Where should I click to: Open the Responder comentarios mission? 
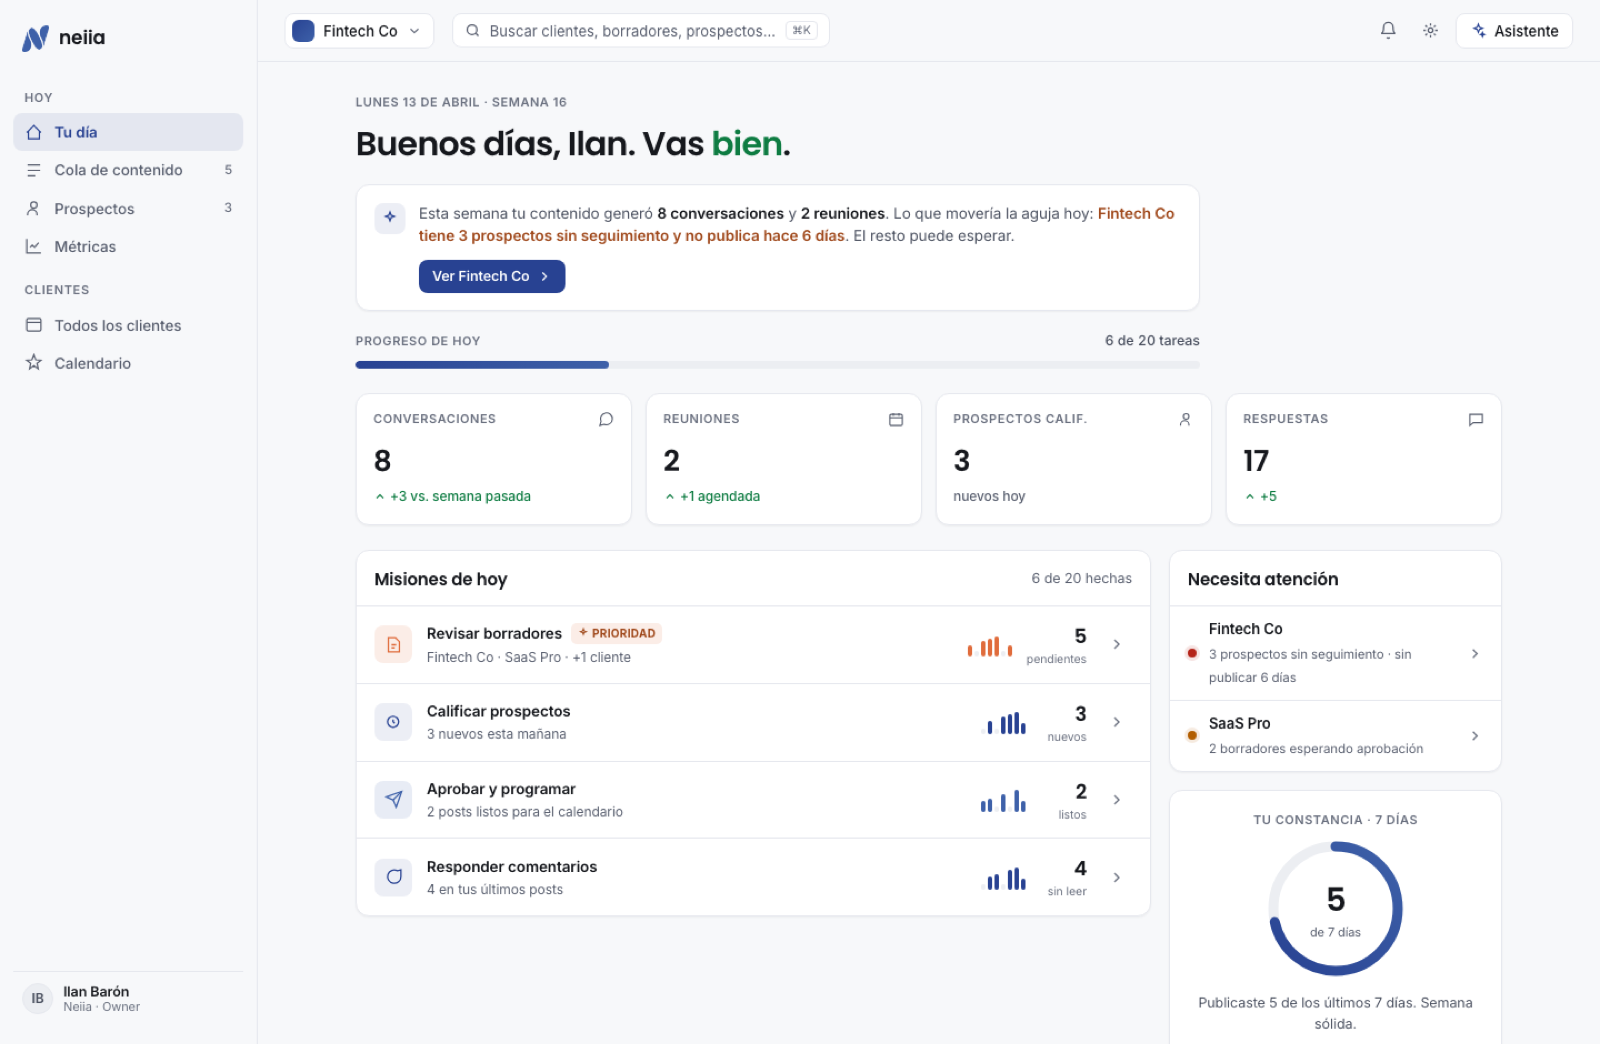click(x=753, y=877)
